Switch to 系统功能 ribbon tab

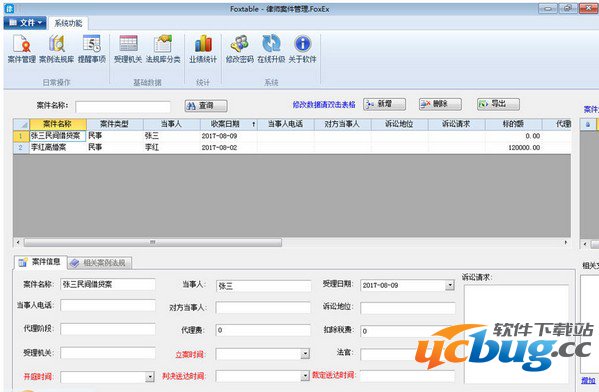[x=68, y=23]
